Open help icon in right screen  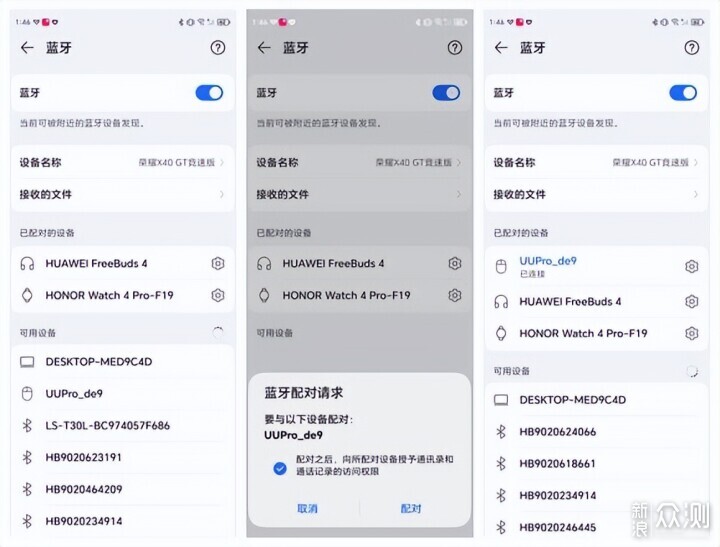(692, 48)
